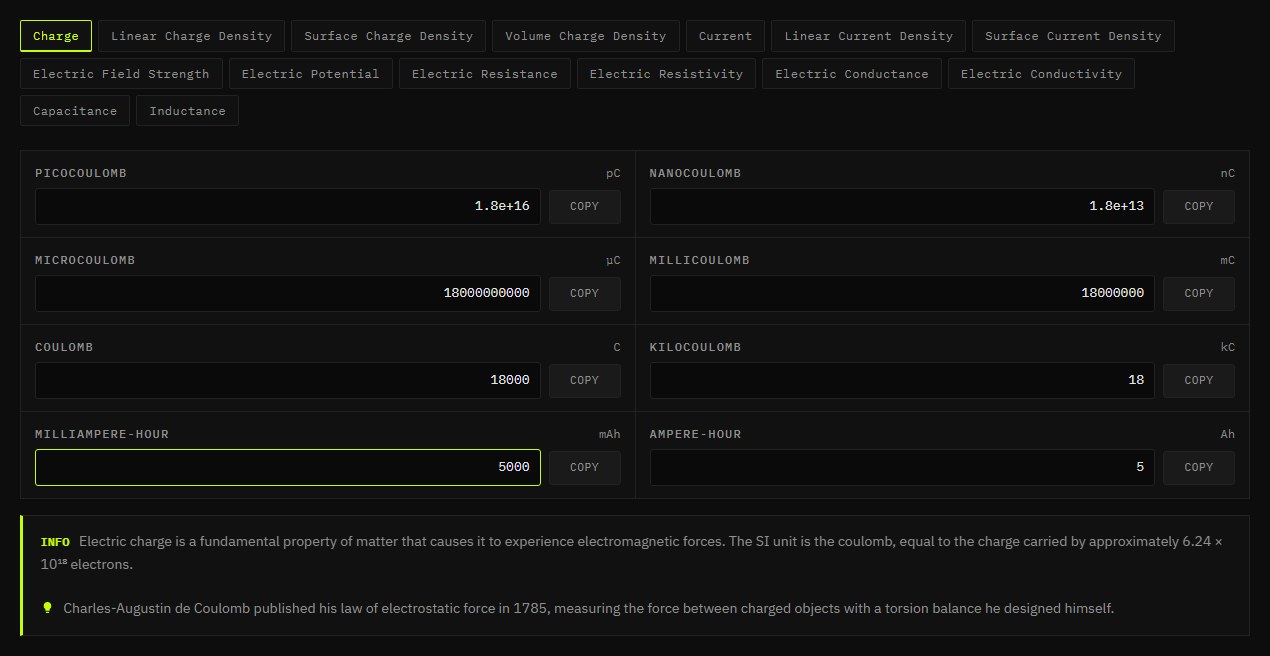Select the Current tab

click(725, 36)
